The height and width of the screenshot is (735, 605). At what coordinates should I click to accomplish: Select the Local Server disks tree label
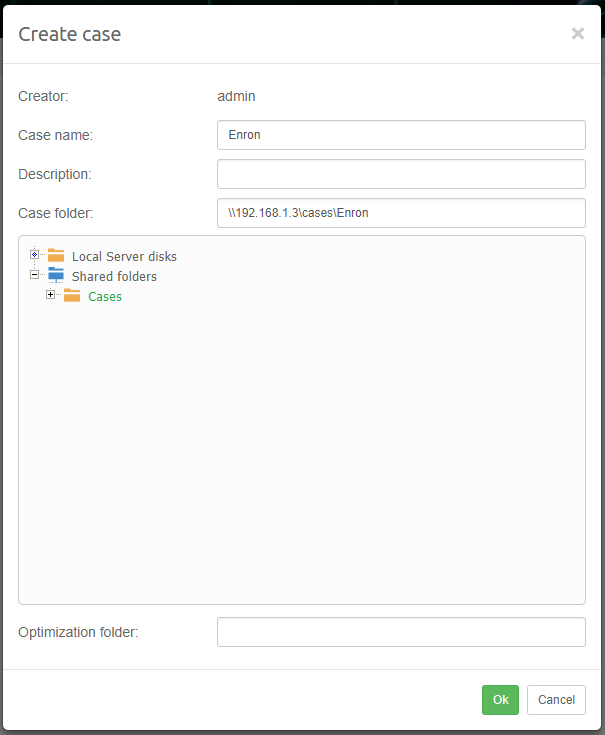pyautogui.click(x=124, y=257)
